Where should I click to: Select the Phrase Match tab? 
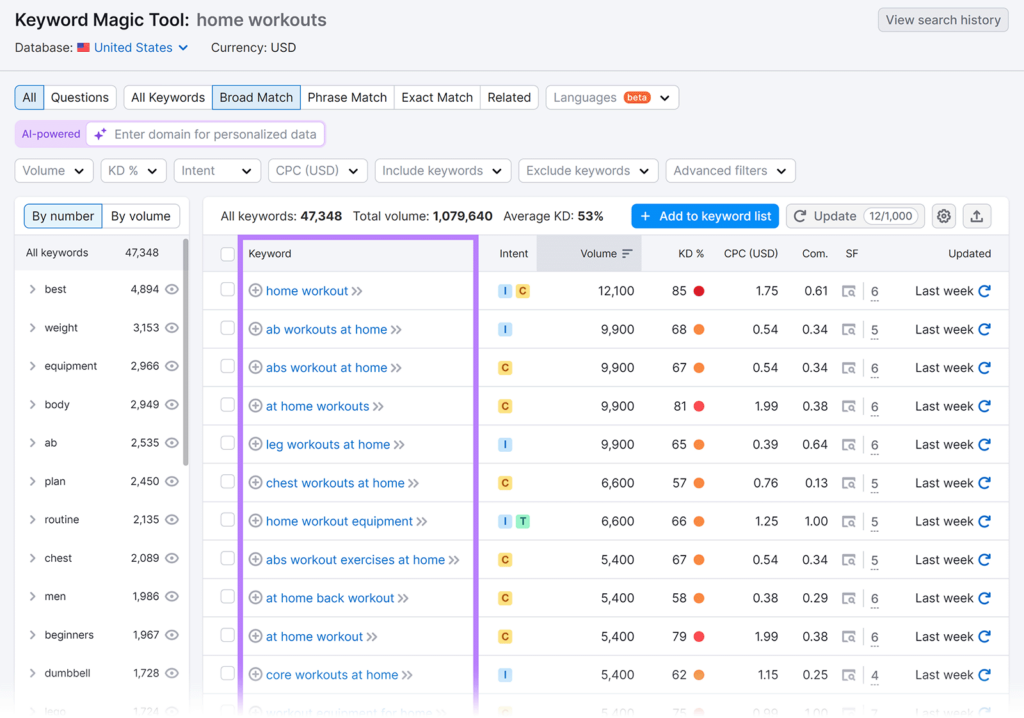click(x=347, y=98)
